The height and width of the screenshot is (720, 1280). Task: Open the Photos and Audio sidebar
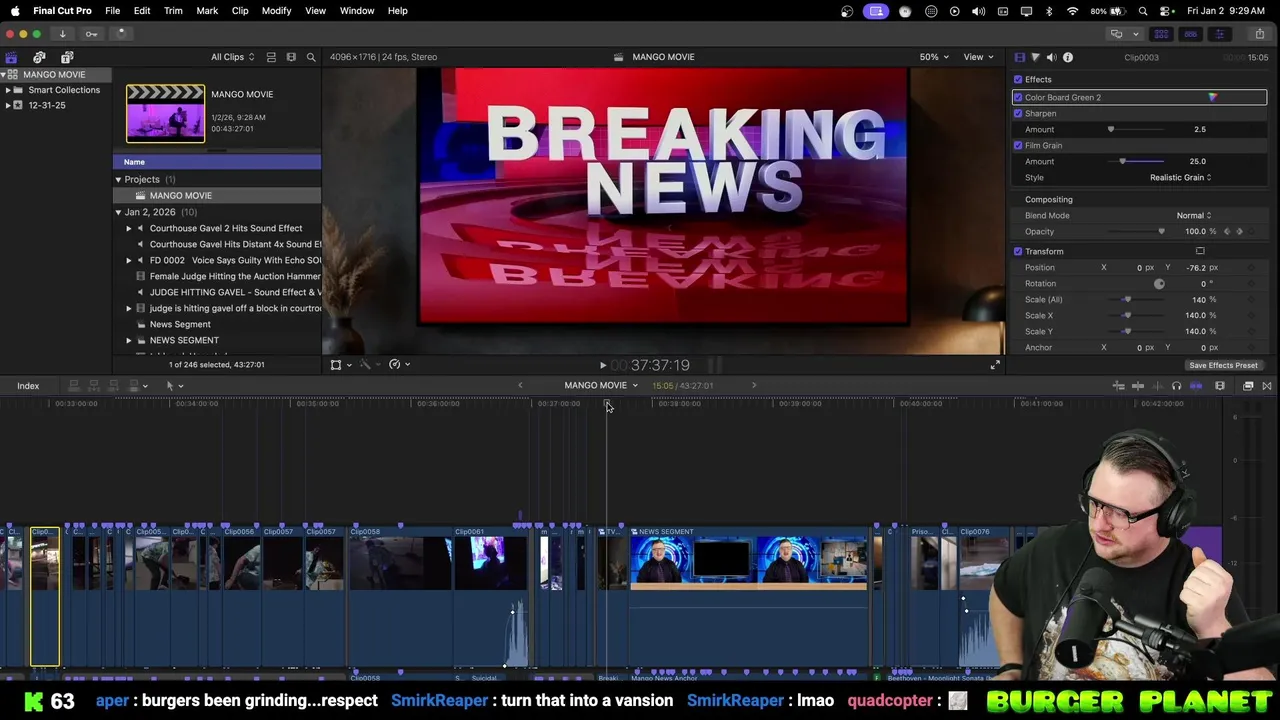pyautogui.click(x=39, y=57)
